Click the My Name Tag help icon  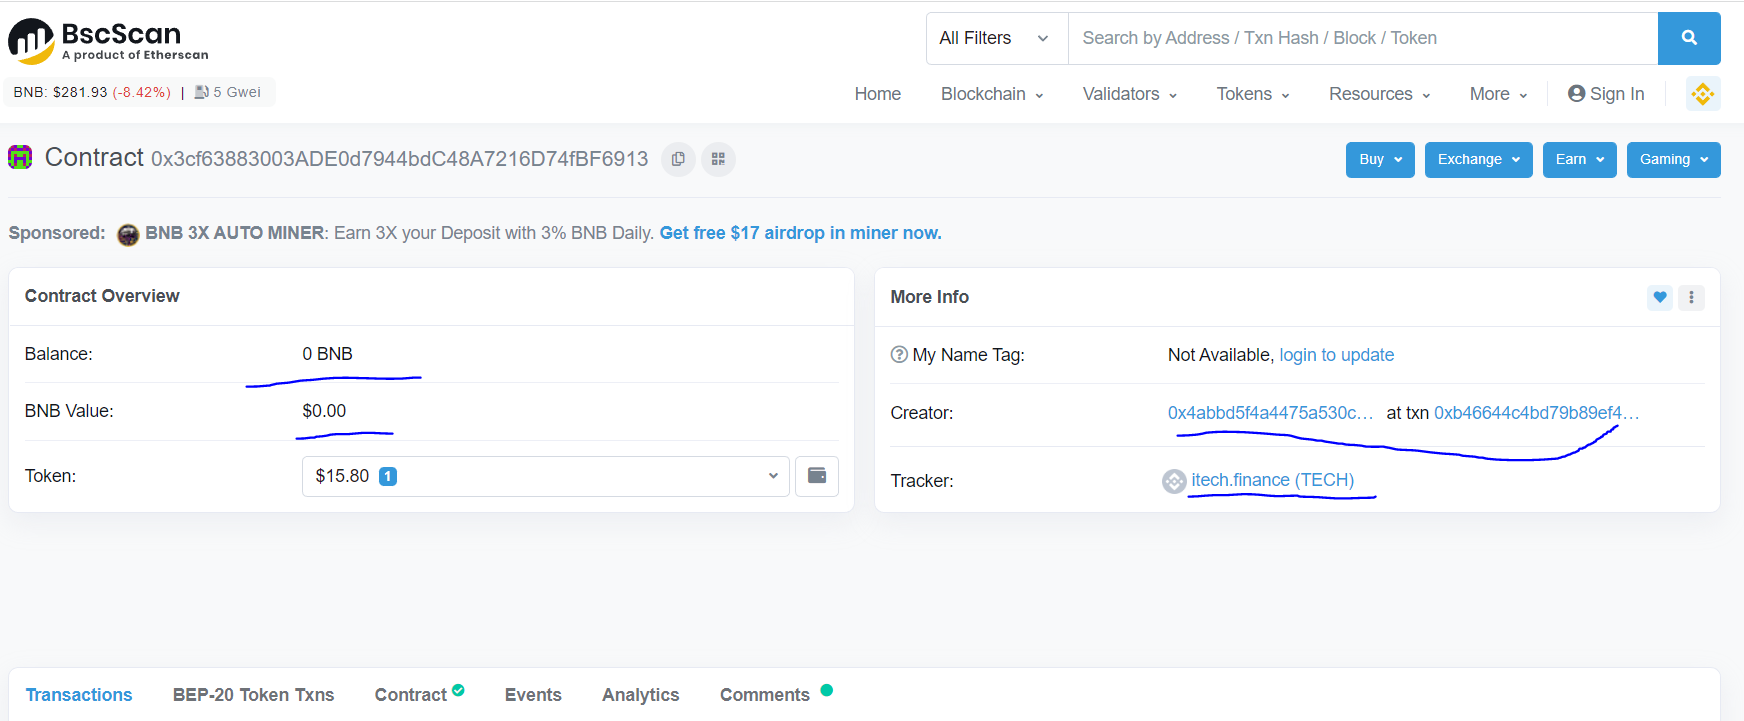pyautogui.click(x=899, y=355)
